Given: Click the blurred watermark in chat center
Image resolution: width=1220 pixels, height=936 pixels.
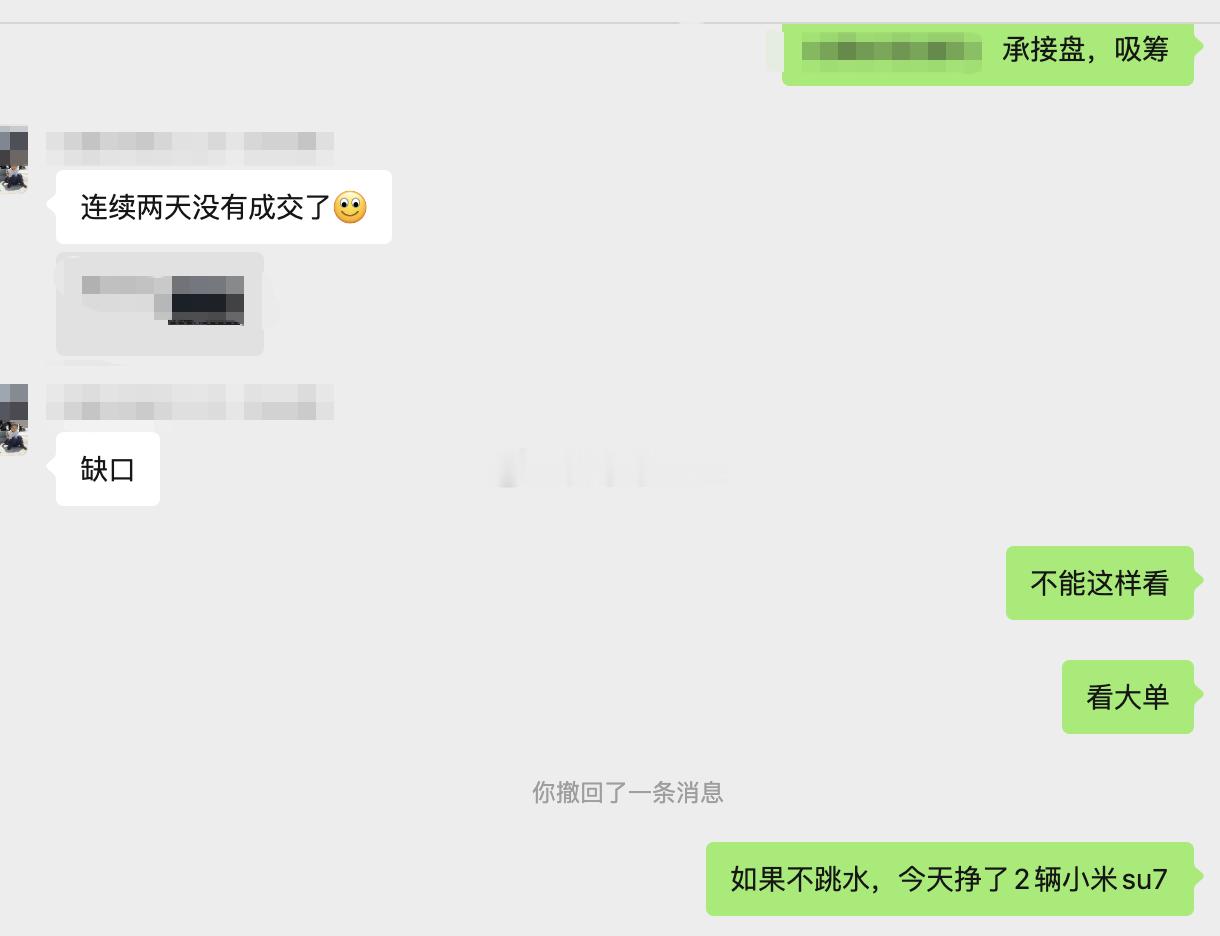Looking at the screenshot, I should pos(610,468).
